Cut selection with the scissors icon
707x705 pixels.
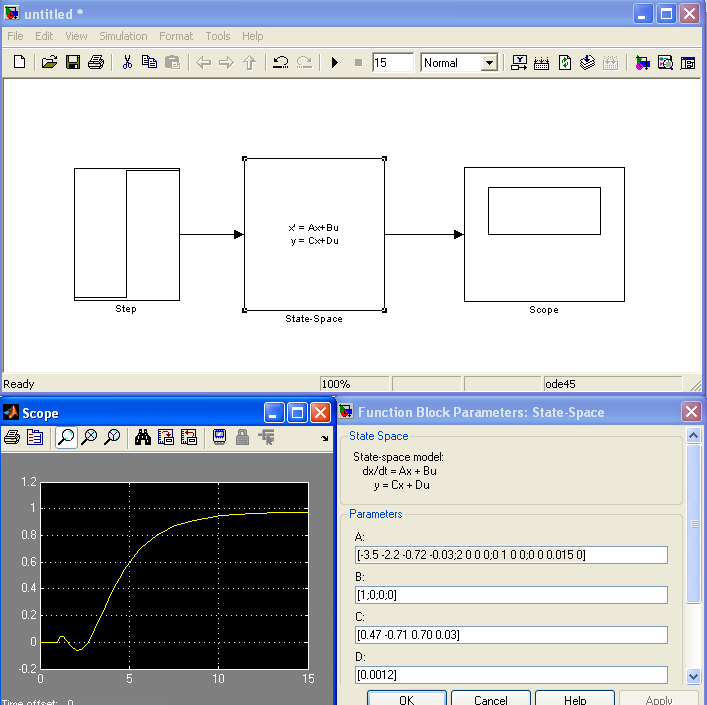(127, 62)
